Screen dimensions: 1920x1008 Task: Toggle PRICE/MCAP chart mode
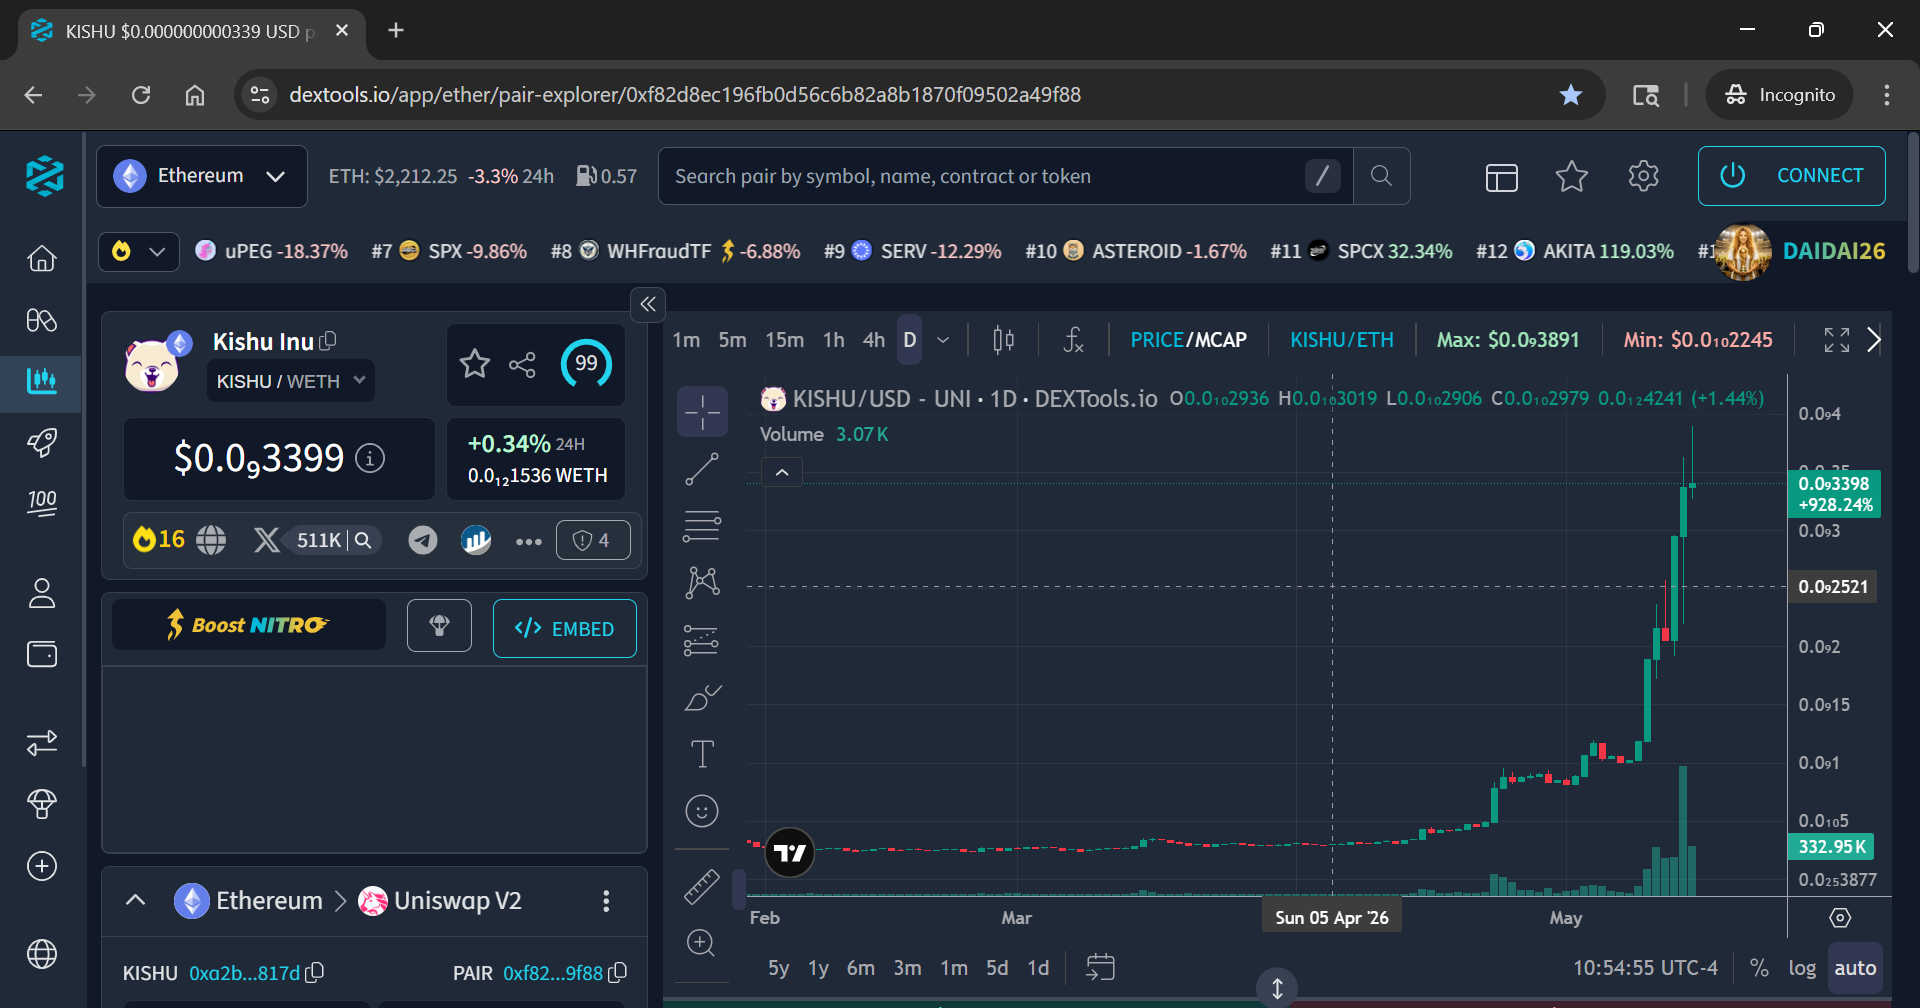1188,340
